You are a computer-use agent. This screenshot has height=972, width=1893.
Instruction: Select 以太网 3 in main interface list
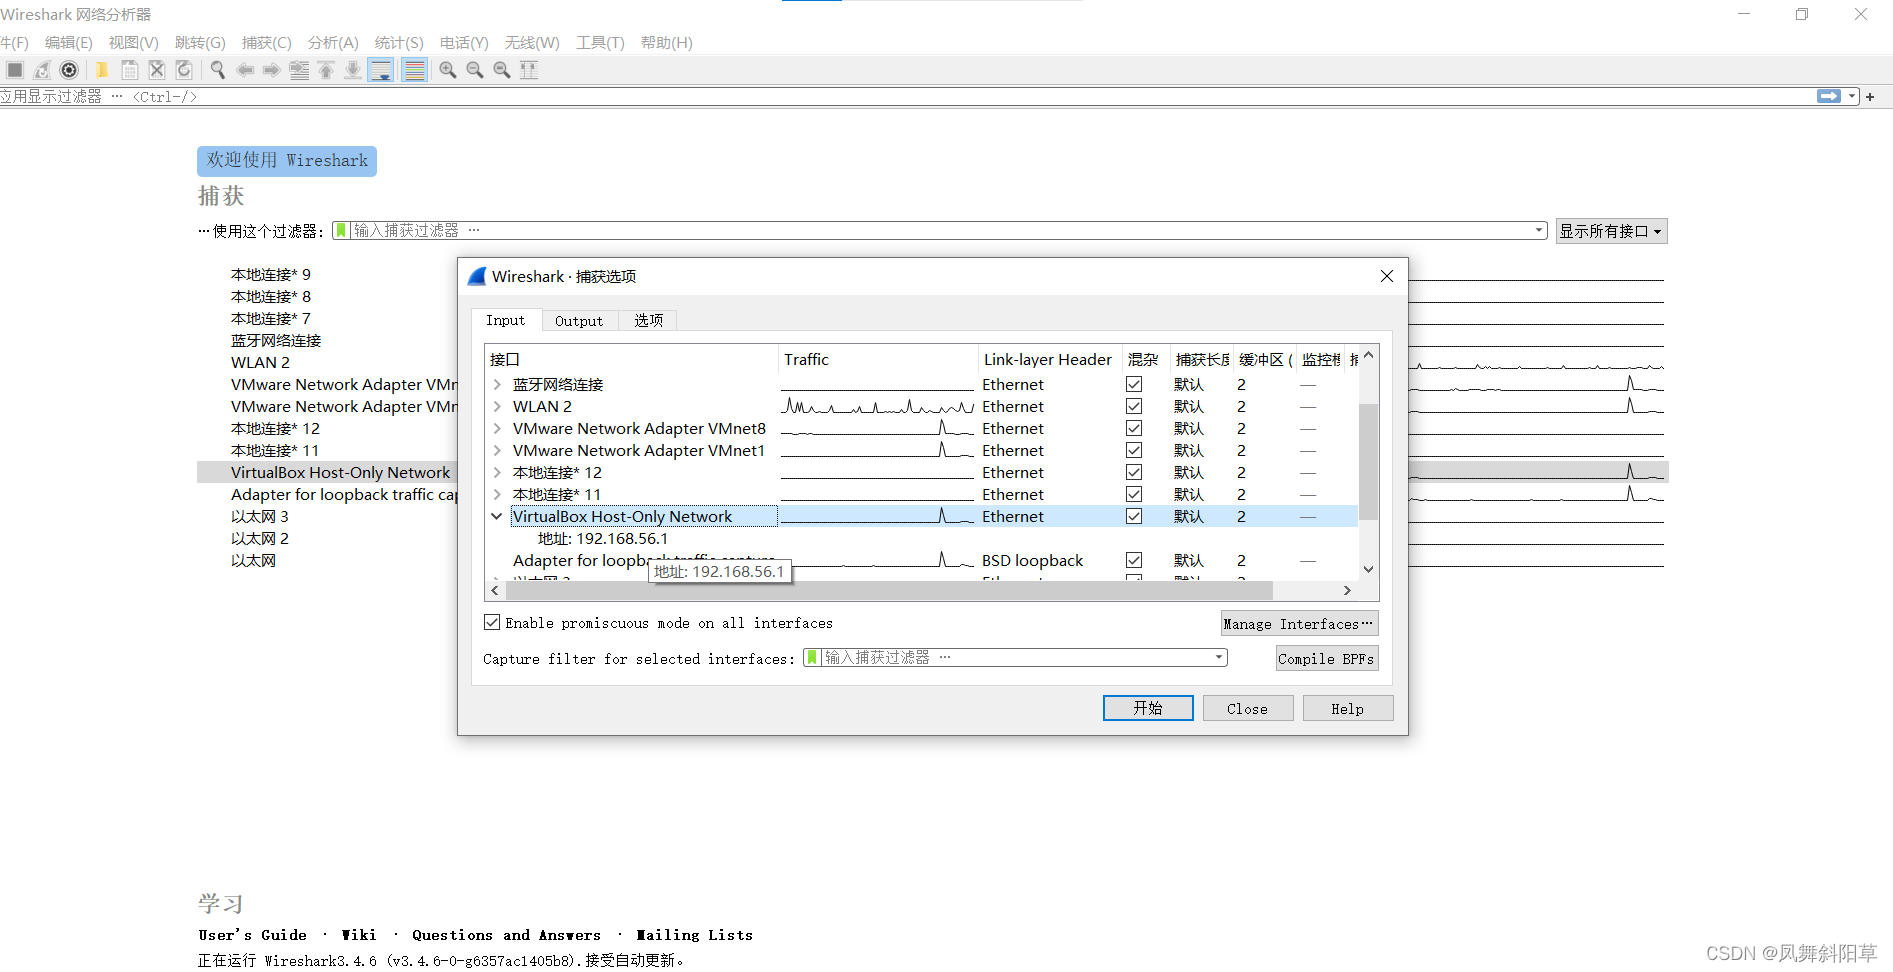point(259,516)
